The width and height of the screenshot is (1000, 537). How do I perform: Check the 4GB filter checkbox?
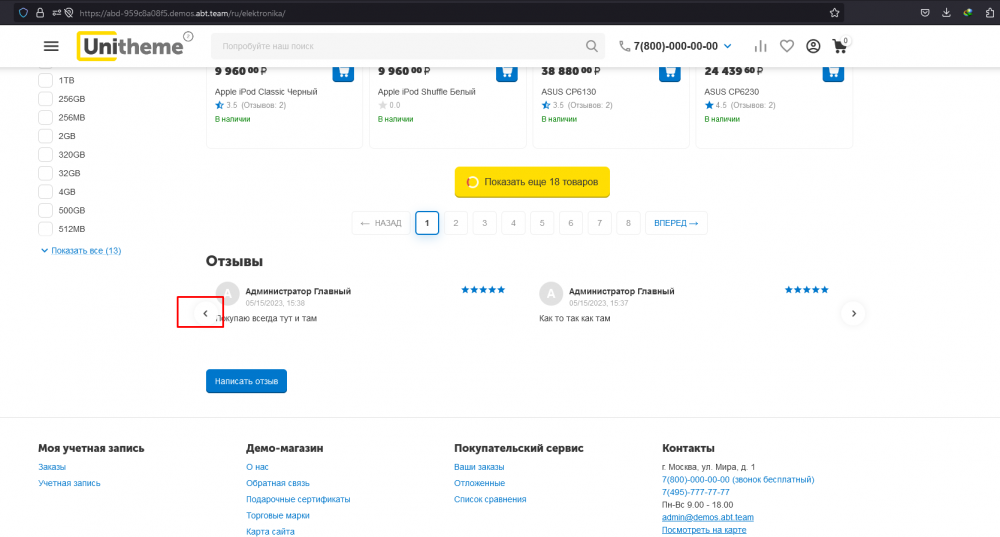click(x=45, y=191)
